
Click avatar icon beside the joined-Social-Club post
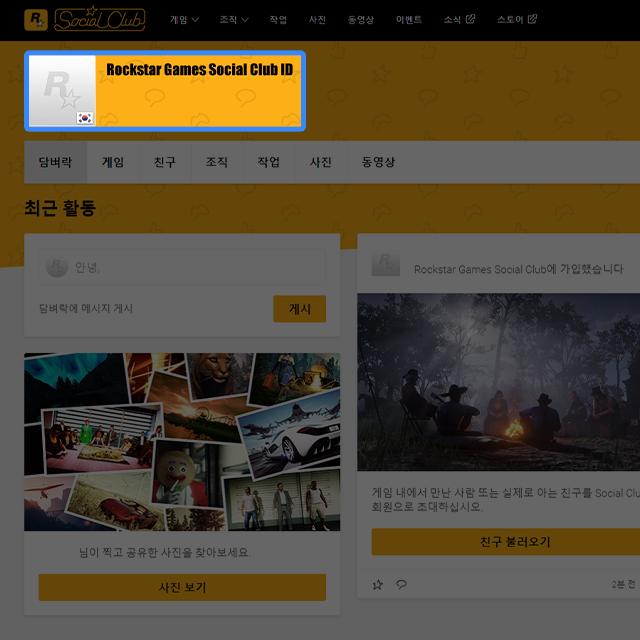386,264
